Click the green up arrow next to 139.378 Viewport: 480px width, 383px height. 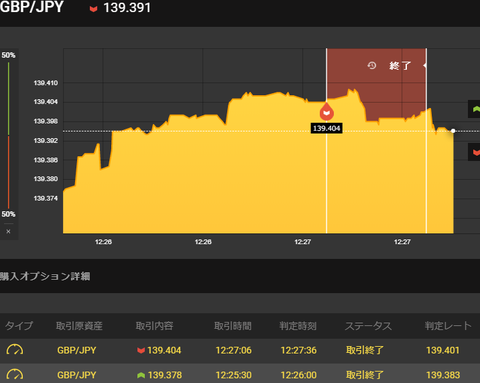(x=141, y=375)
